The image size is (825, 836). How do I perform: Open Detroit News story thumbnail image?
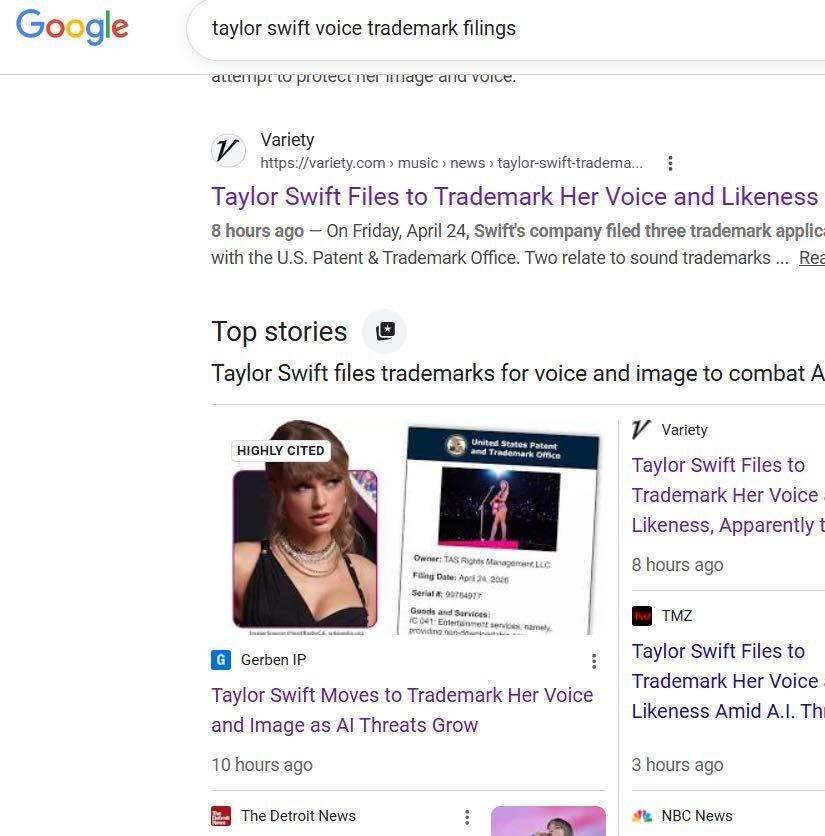tap(548, 821)
